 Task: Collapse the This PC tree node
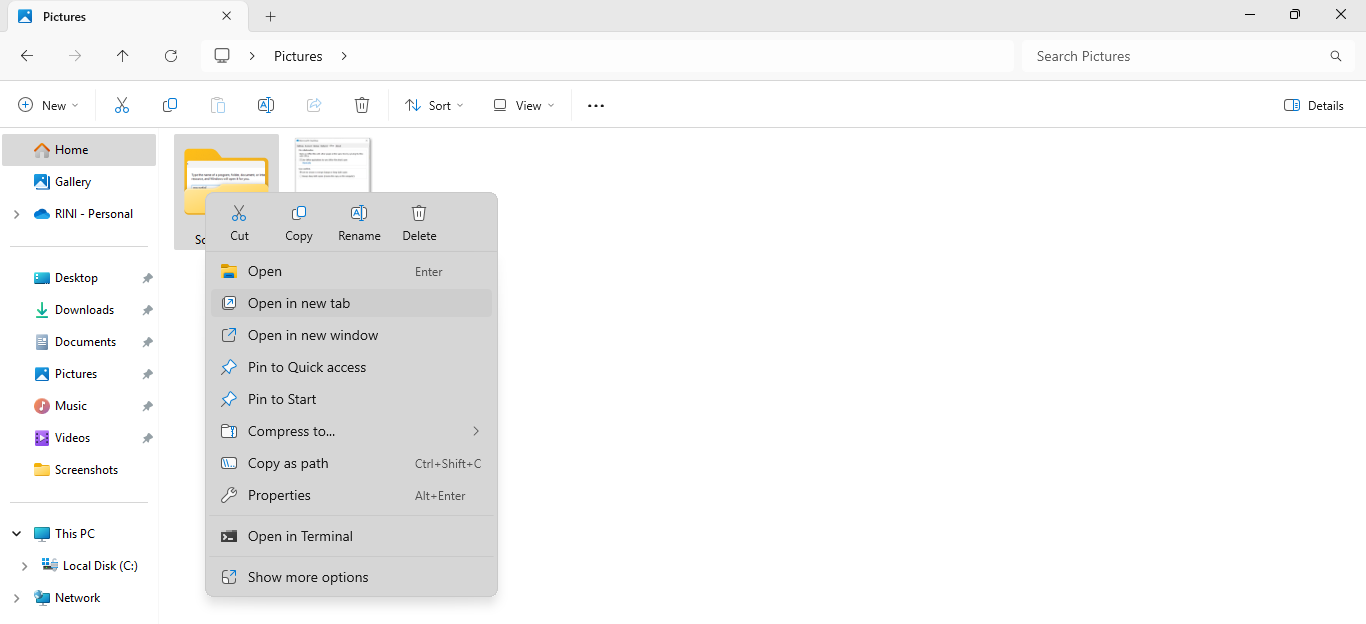[x=17, y=534]
